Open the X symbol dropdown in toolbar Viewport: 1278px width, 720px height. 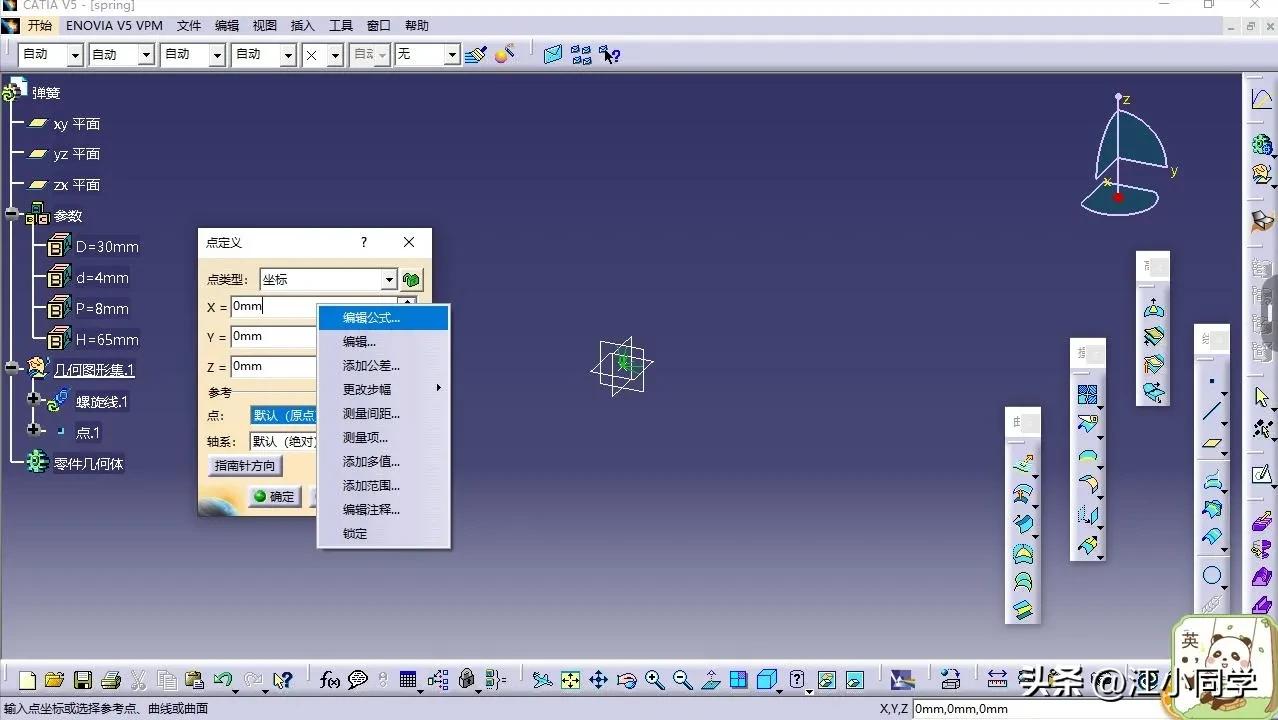[335, 55]
